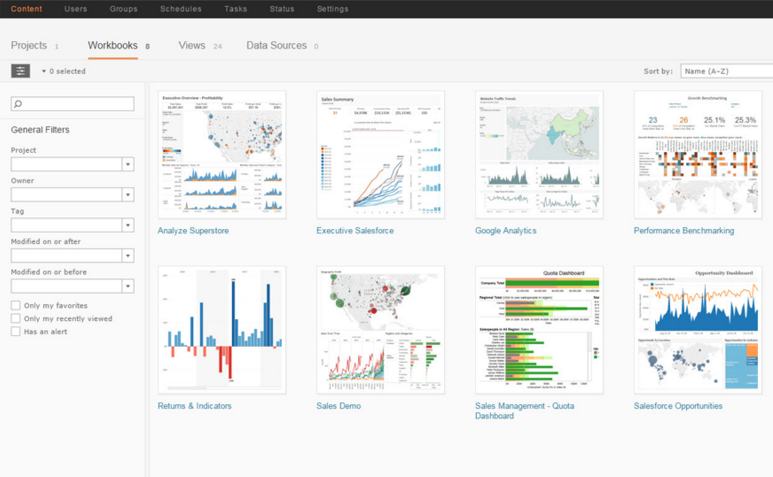Screen dimensions: 773x477
Task: Open the Returns & Indicators thumbnail
Action: coord(222,330)
